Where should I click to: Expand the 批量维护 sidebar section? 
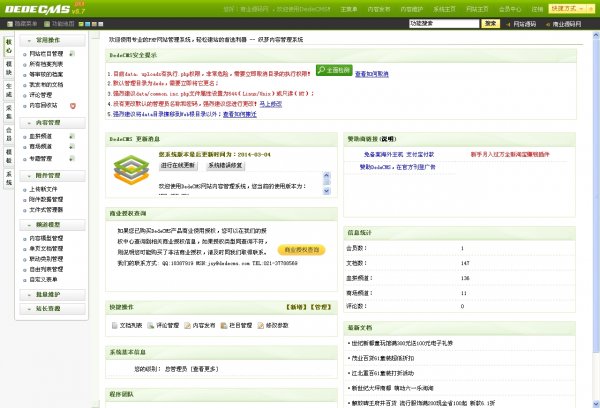52,295
